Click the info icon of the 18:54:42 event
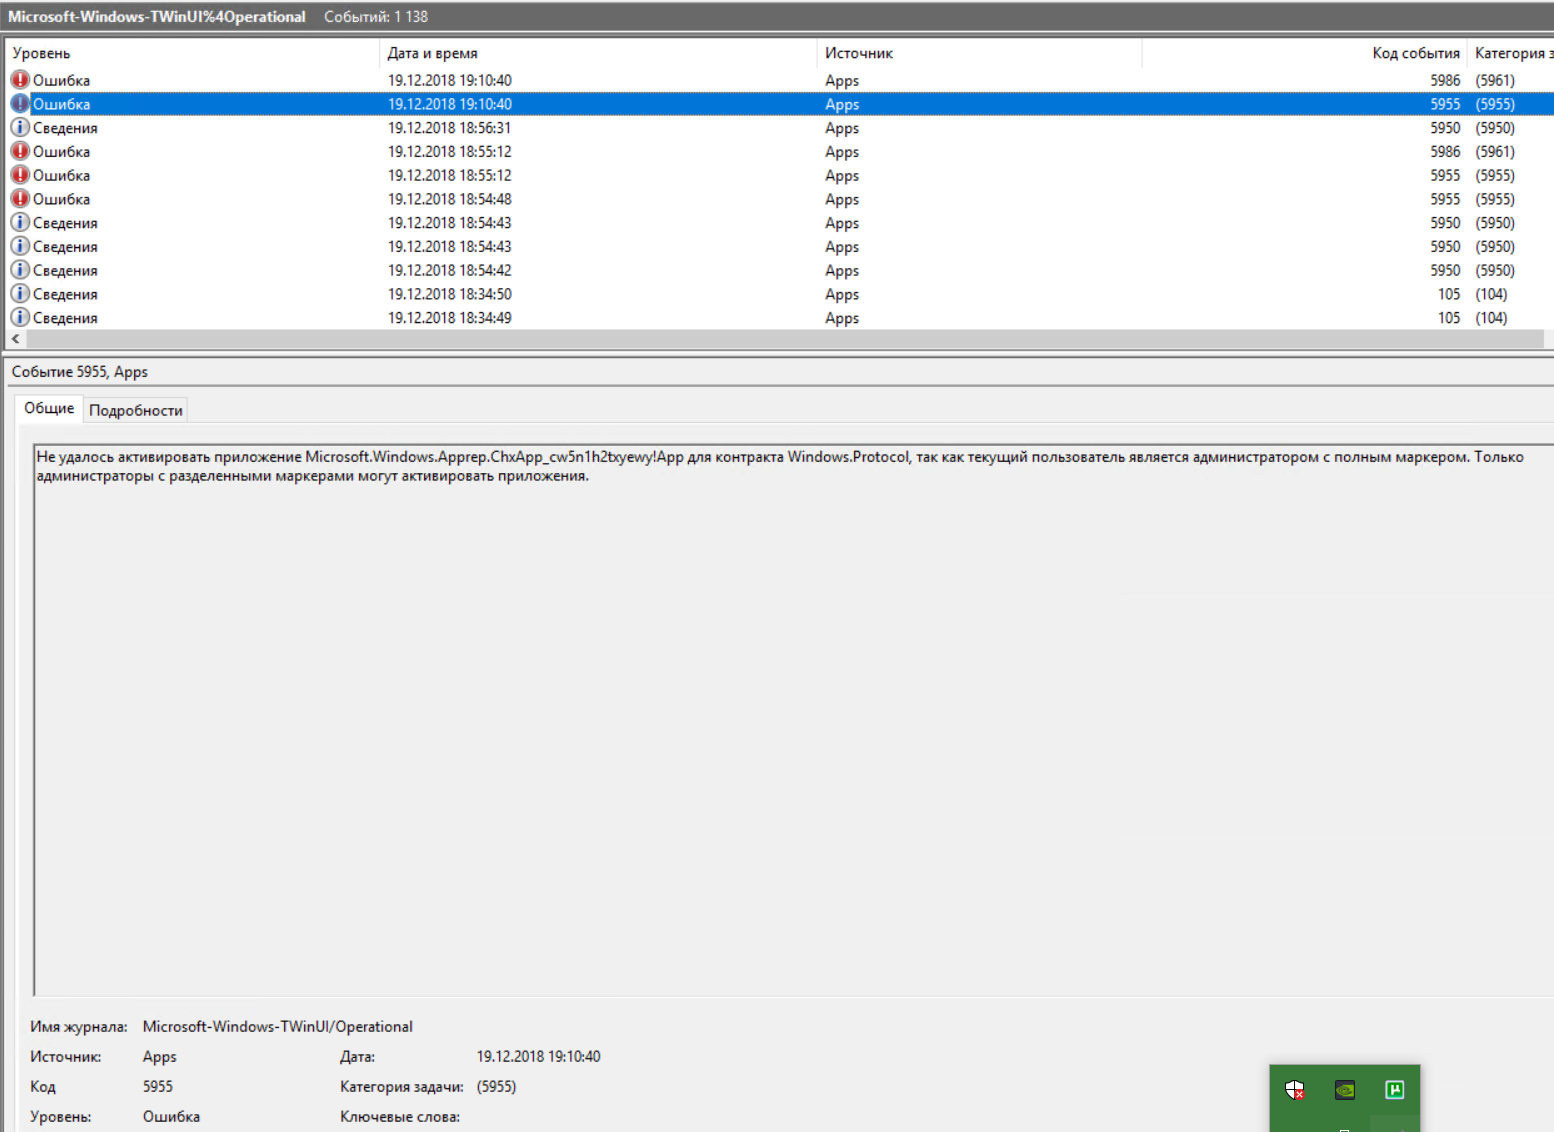The image size is (1554, 1132). pyautogui.click(x=20, y=270)
